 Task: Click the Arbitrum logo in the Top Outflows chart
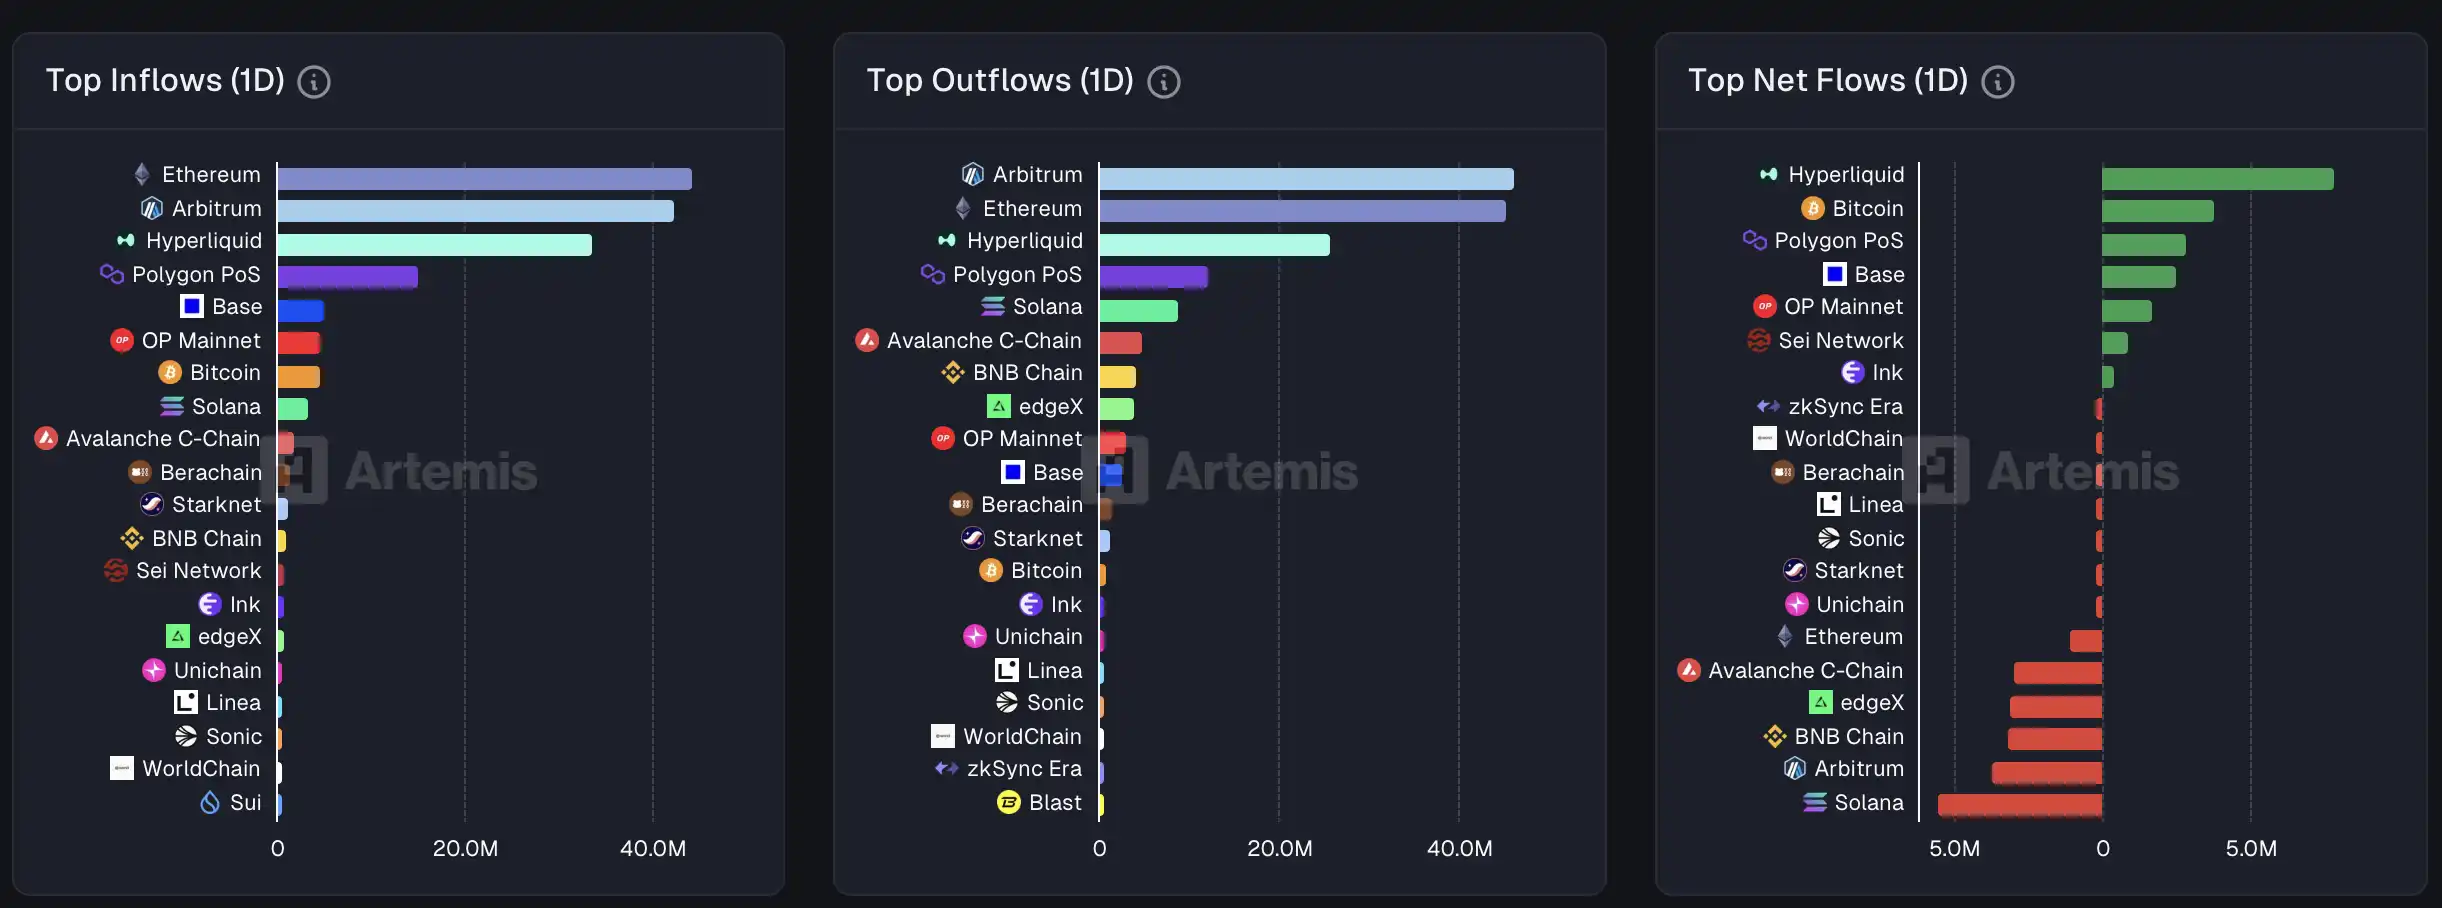point(972,175)
